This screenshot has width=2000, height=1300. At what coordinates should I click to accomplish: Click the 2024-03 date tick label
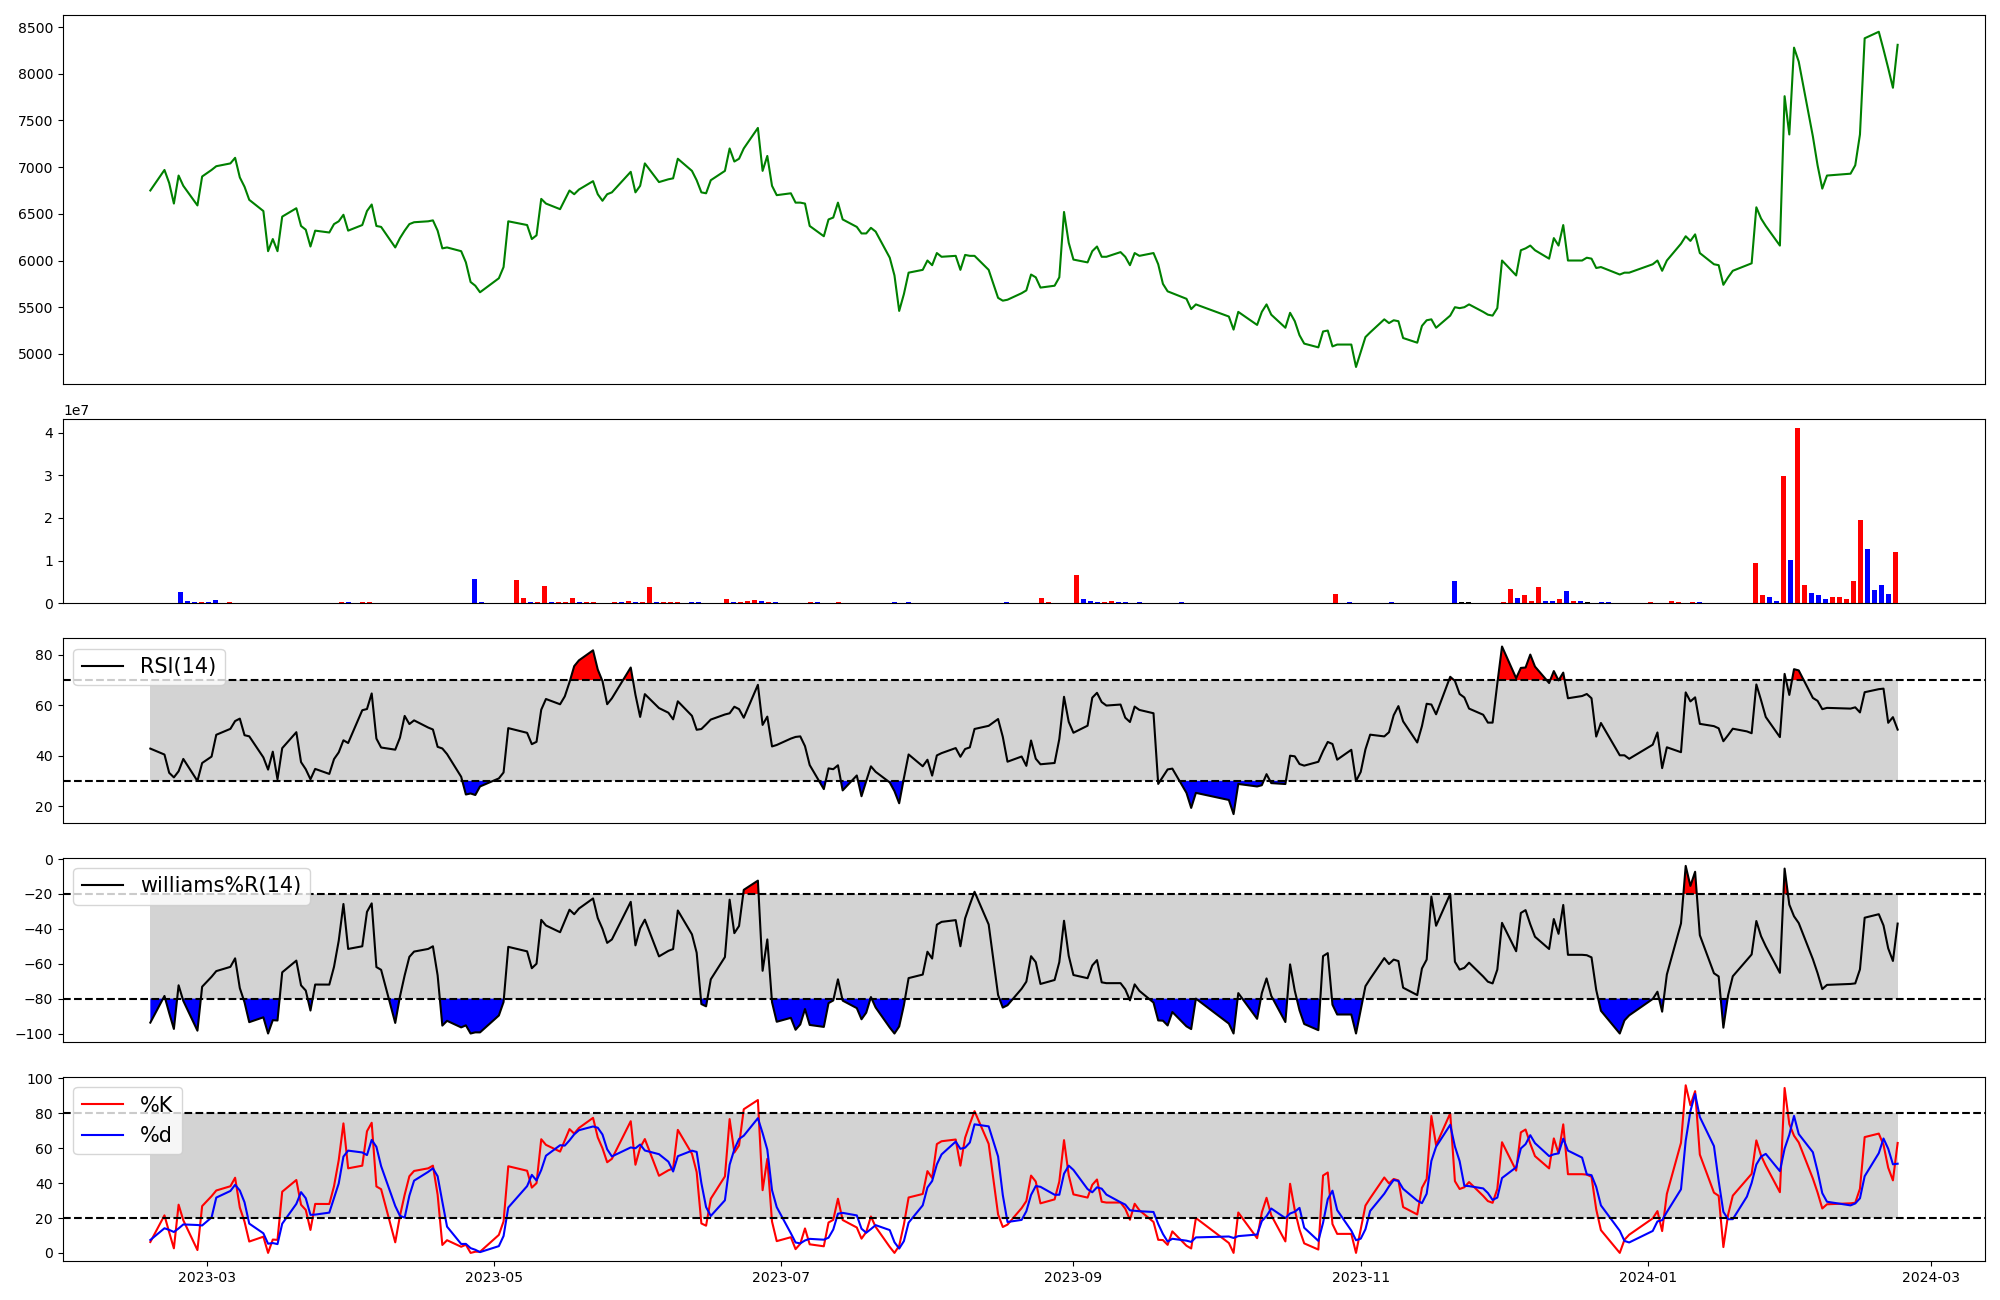[1930, 1277]
